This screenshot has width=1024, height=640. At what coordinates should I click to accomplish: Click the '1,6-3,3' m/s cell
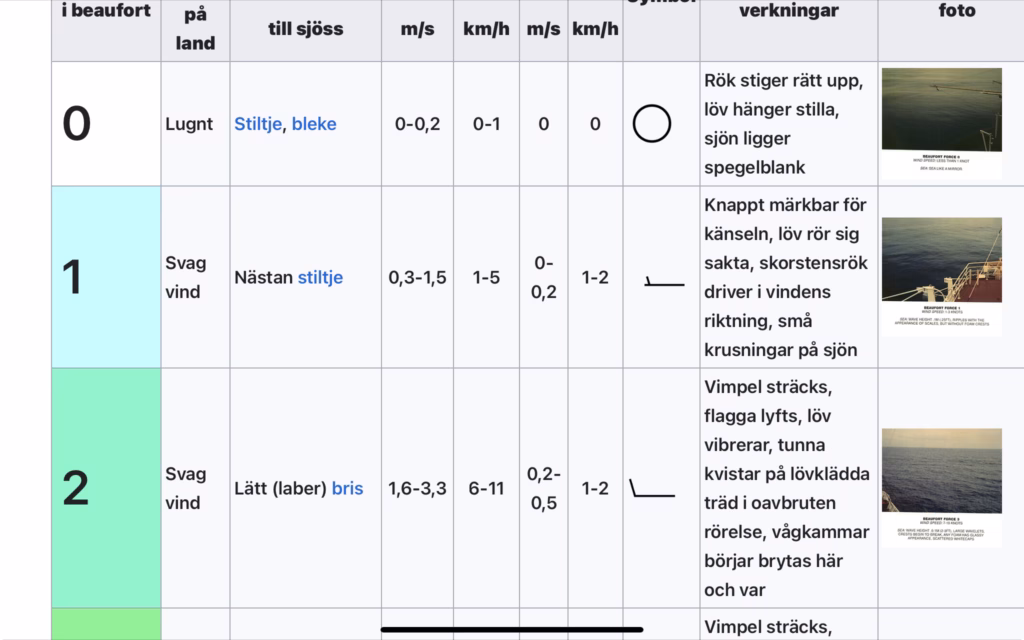pos(417,488)
